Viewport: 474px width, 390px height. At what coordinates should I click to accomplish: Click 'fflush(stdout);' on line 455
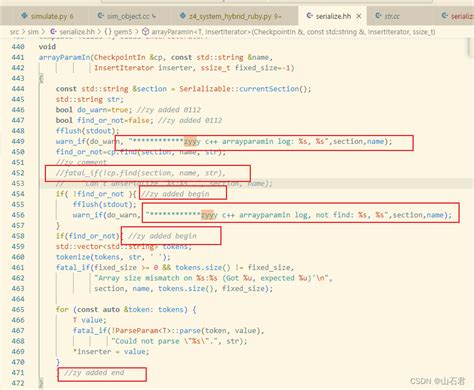[105, 204]
